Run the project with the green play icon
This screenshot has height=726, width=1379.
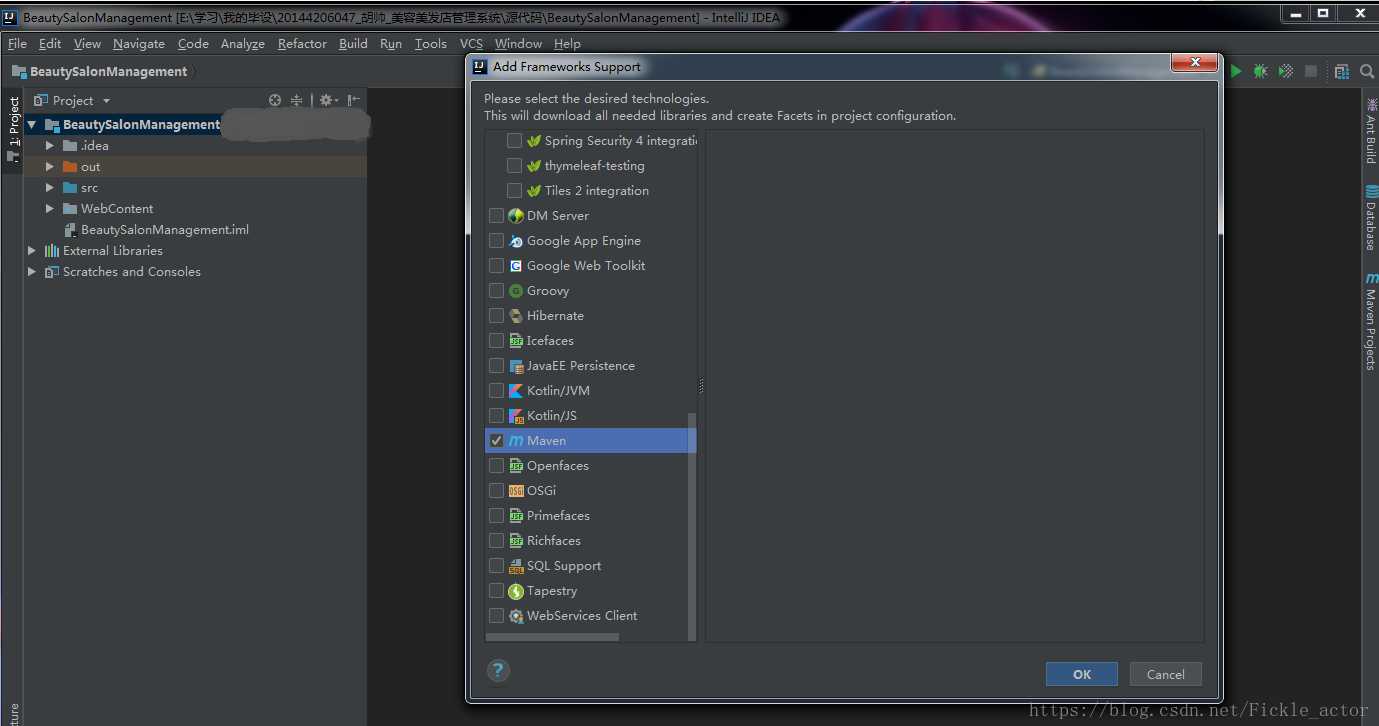[x=1236, y=71]
